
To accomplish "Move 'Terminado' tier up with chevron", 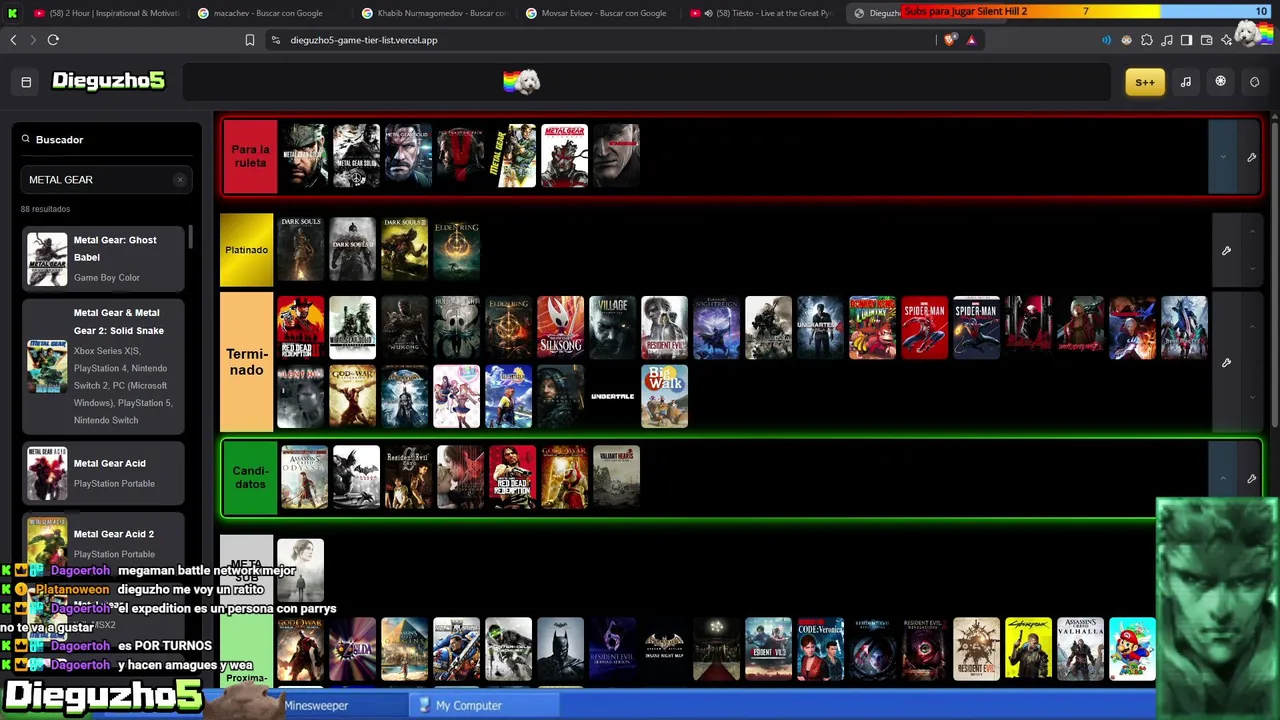I will tap(1252, 327).
